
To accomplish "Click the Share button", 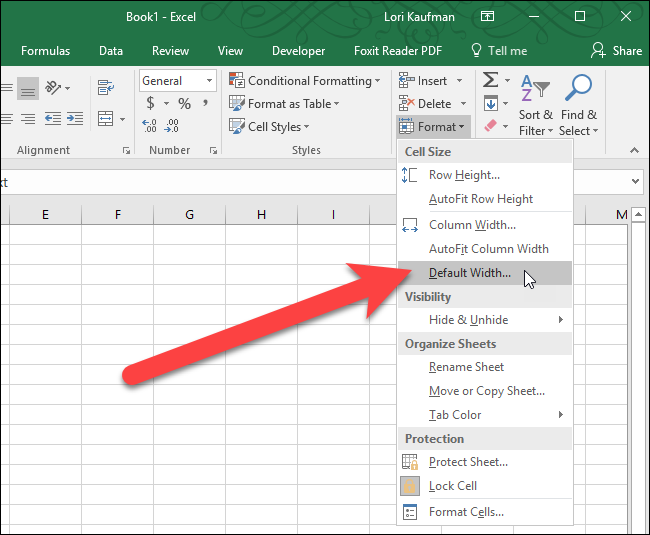I will [x=616, y=51].
